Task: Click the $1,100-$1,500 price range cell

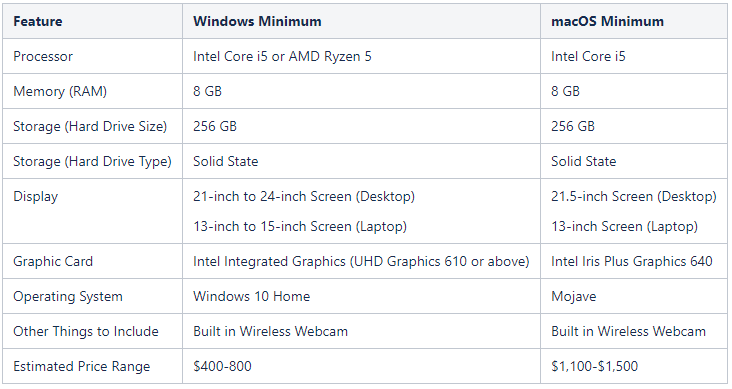Action: coord(634,366)
